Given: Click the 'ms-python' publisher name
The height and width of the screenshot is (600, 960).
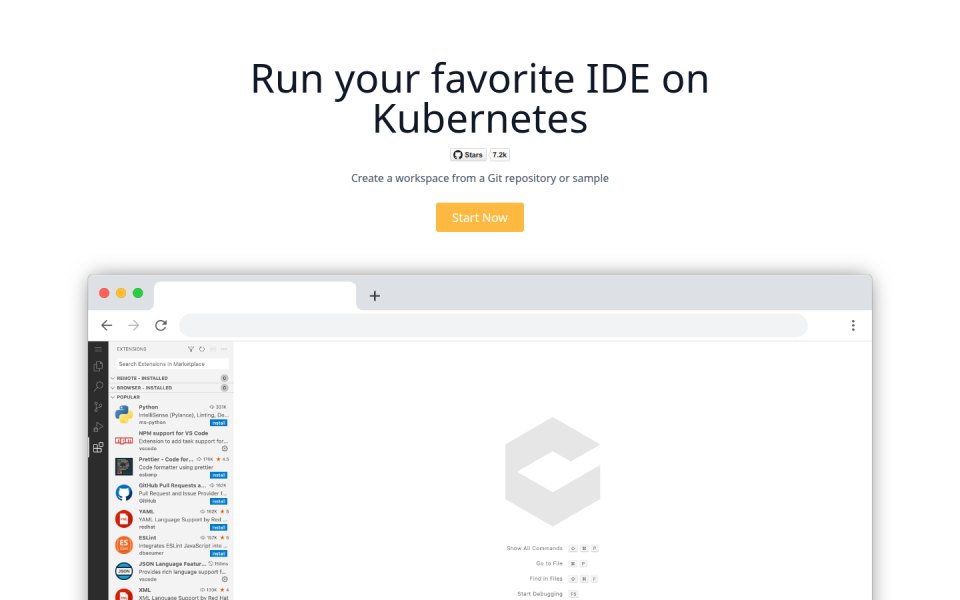Looking at the screenshot, I should pos(152,422).
